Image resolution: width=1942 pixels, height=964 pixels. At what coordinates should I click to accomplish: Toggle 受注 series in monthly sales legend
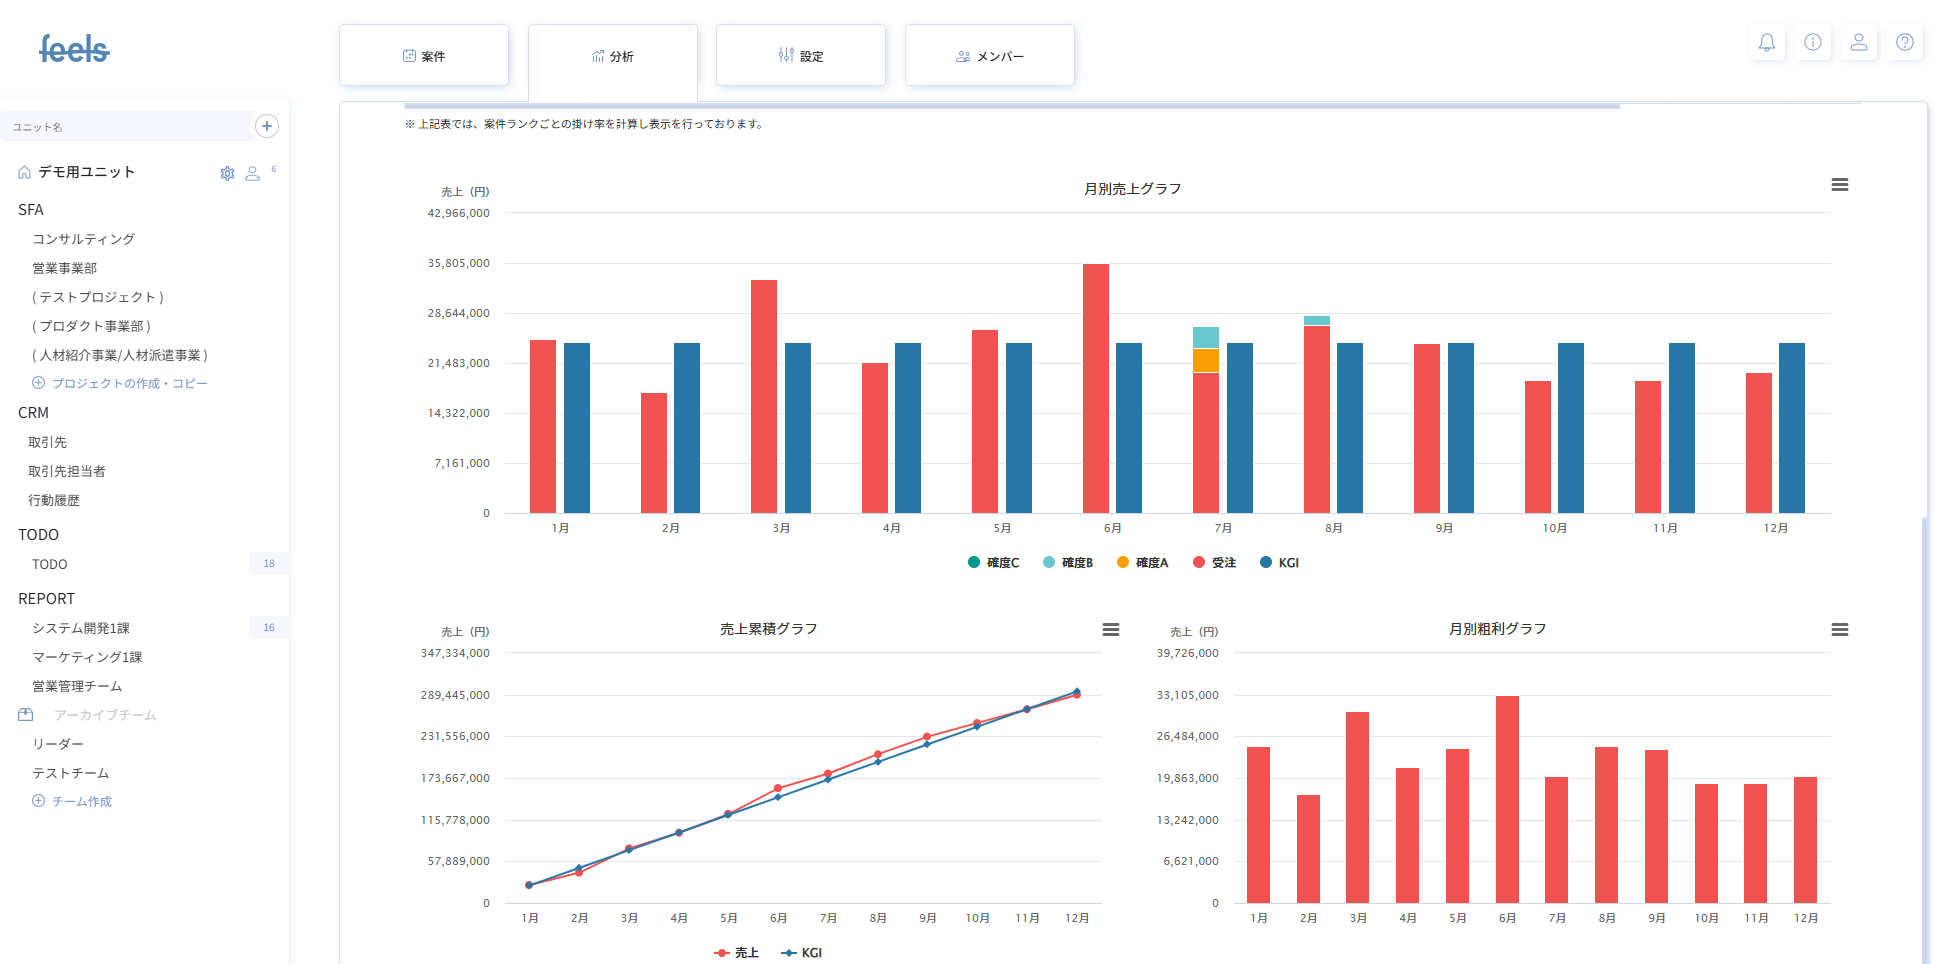click(x=1214, y=563)
